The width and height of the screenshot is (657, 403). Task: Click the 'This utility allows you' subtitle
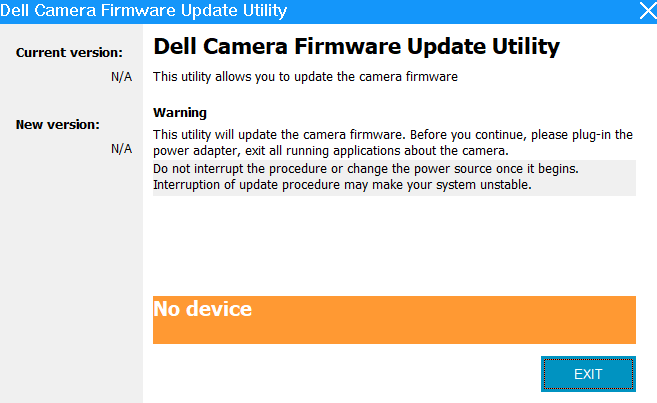click(x=305, y=77)
